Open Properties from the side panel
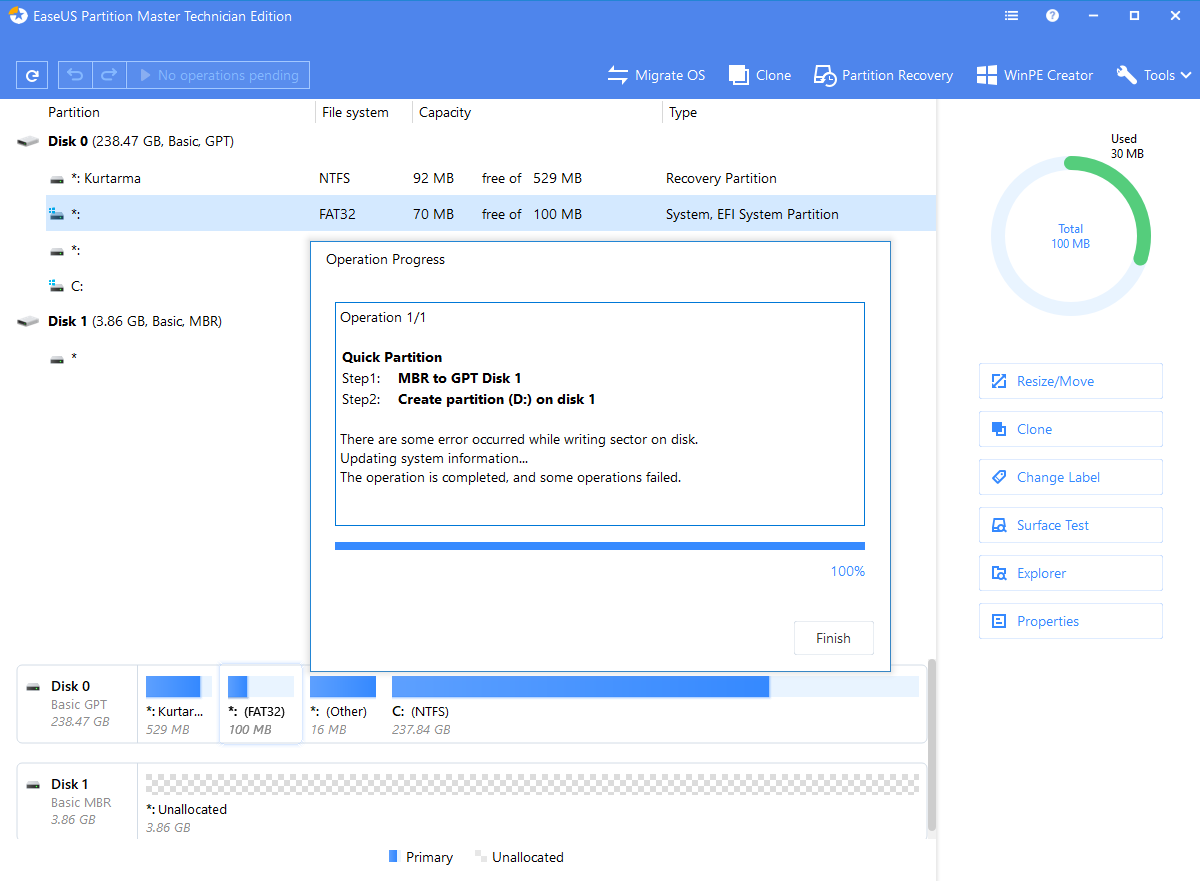The width and height of the screenshot is (1200, 881). point(1070,621)
